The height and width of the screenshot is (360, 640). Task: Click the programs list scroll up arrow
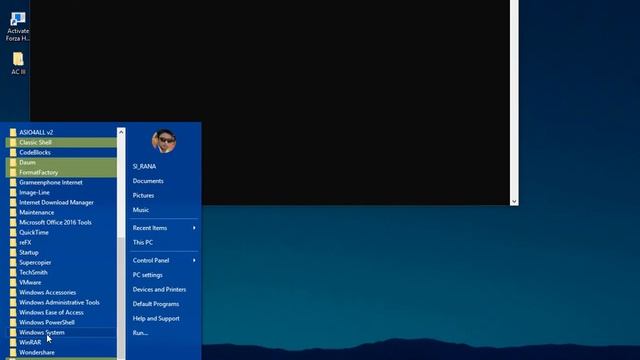121,132
